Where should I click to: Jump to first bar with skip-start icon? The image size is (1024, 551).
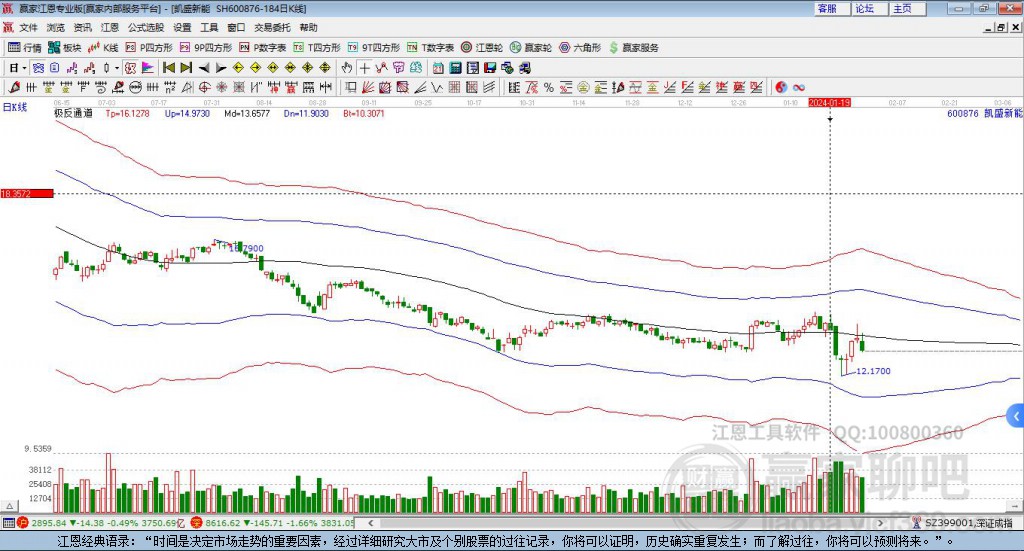coord(168,68)
